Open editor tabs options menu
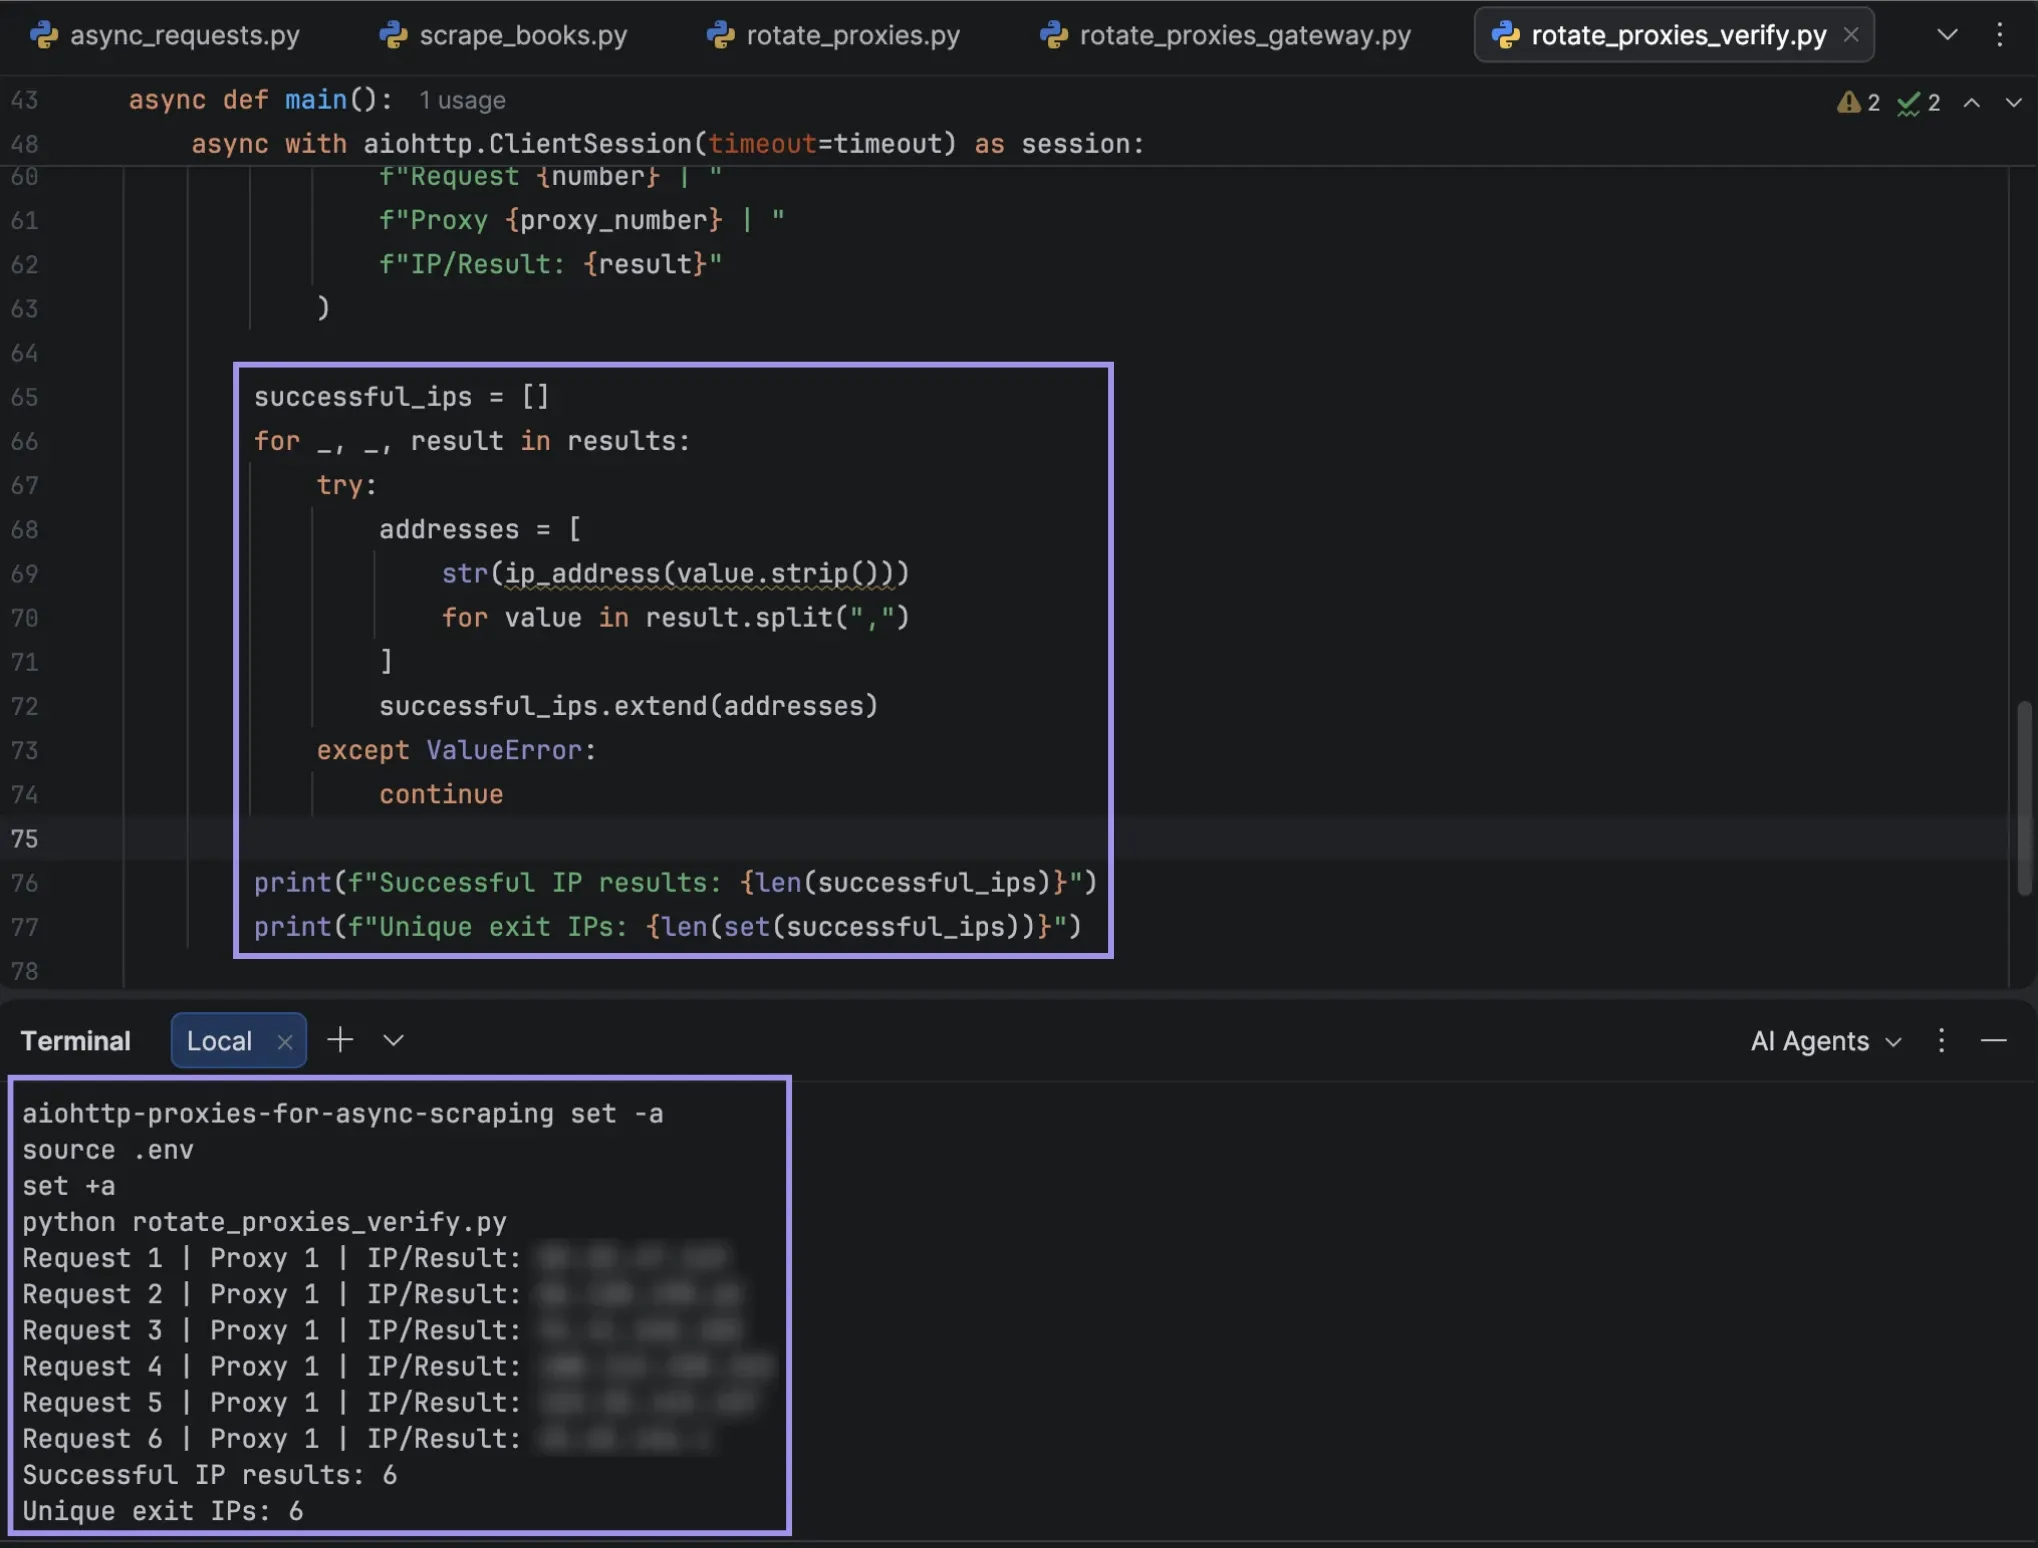 click(1999, 35)
